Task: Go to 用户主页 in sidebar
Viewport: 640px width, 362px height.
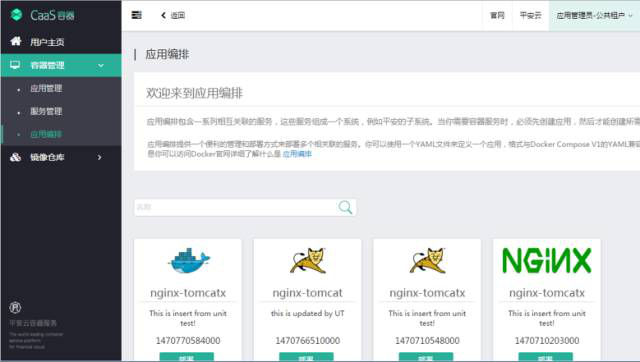Action: [x=47, y=42]
